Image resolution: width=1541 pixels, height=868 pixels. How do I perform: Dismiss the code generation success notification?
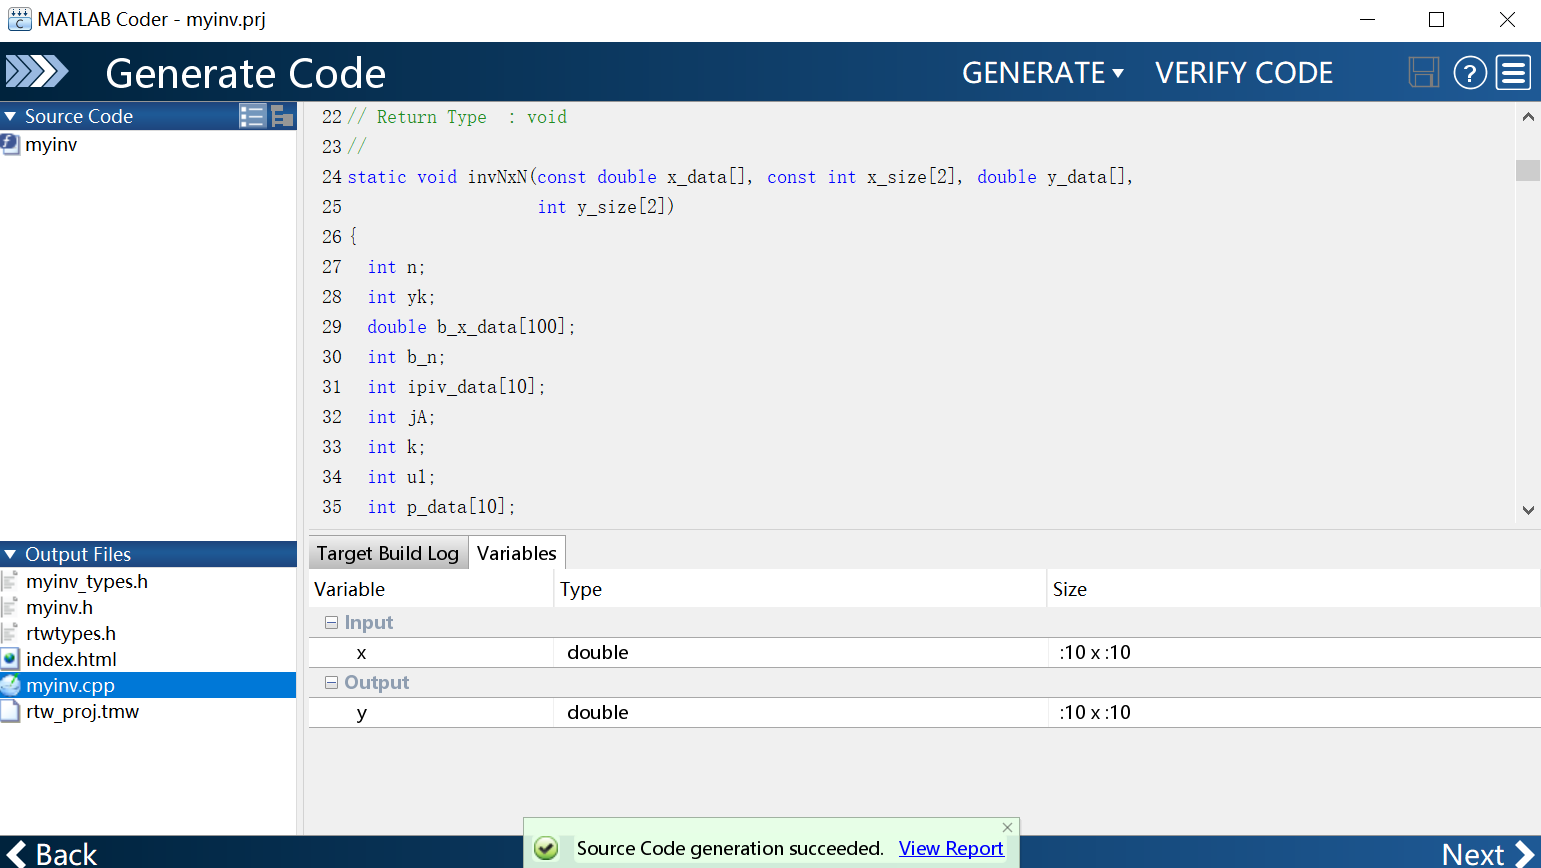pyautogui.click(x=1007, y=827)
